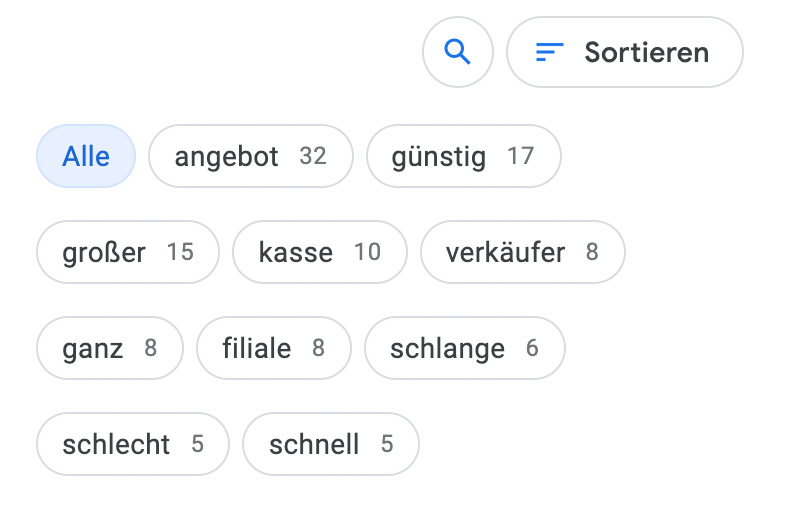Viewport: 792px width, 508px height.
Task: Select the schnell keyword chip
Action: pyautogui.click(x=331, y=444)
